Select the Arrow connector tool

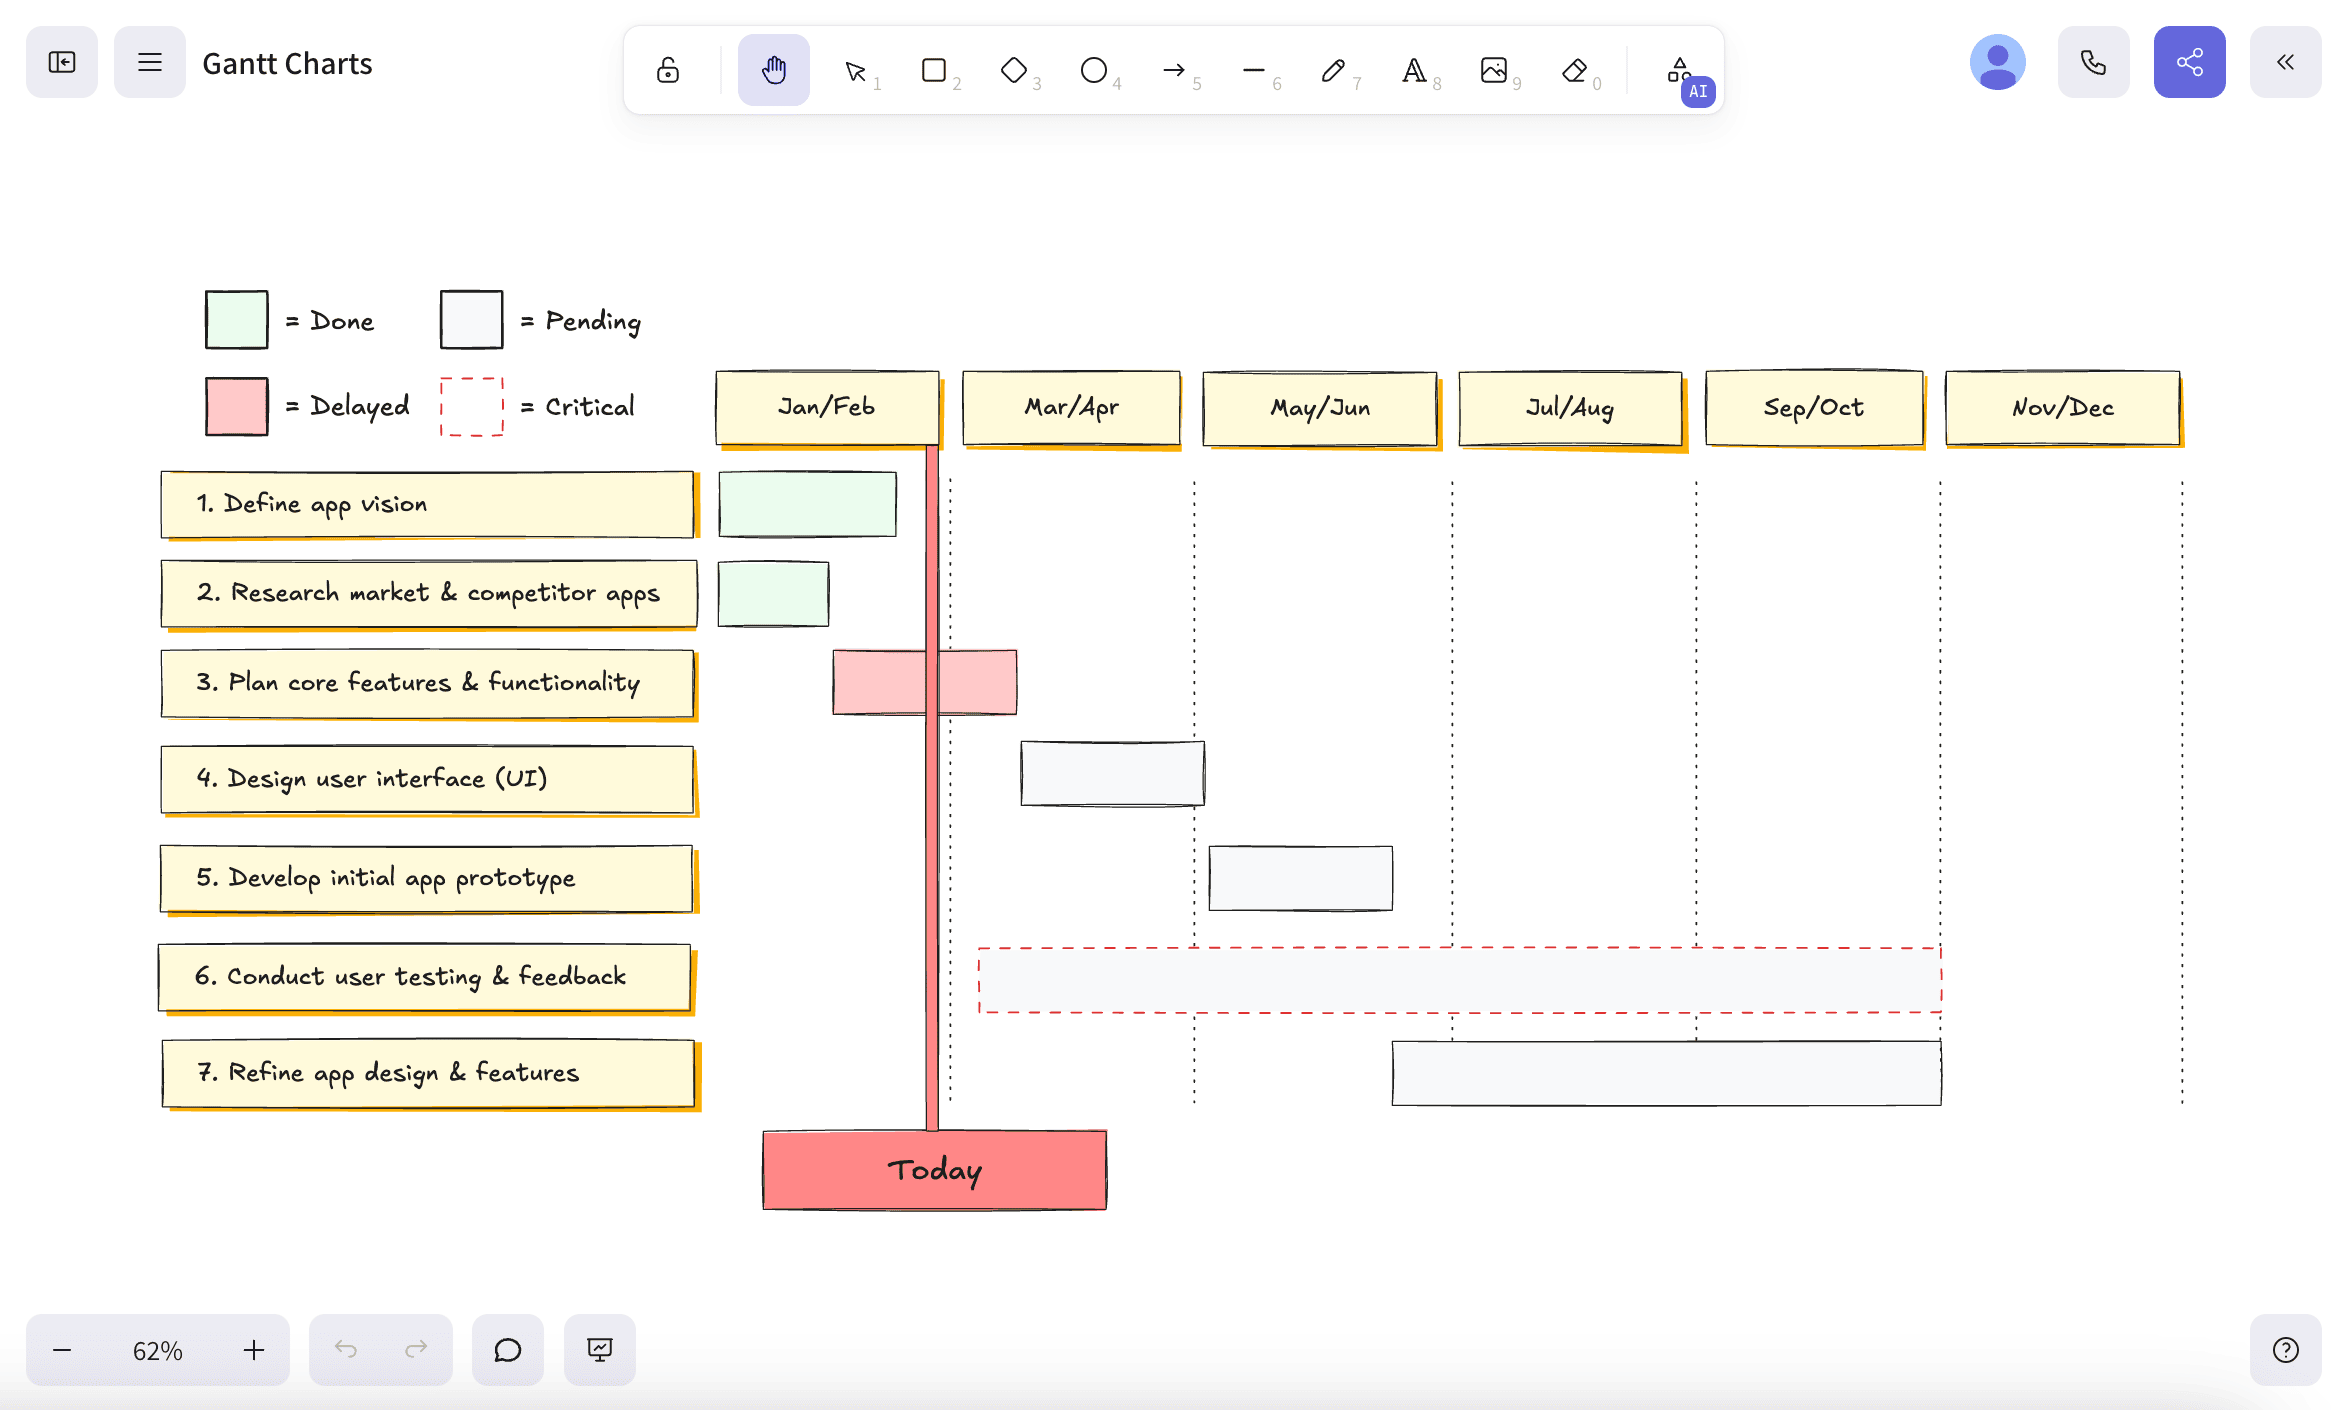coord(1174,70)
